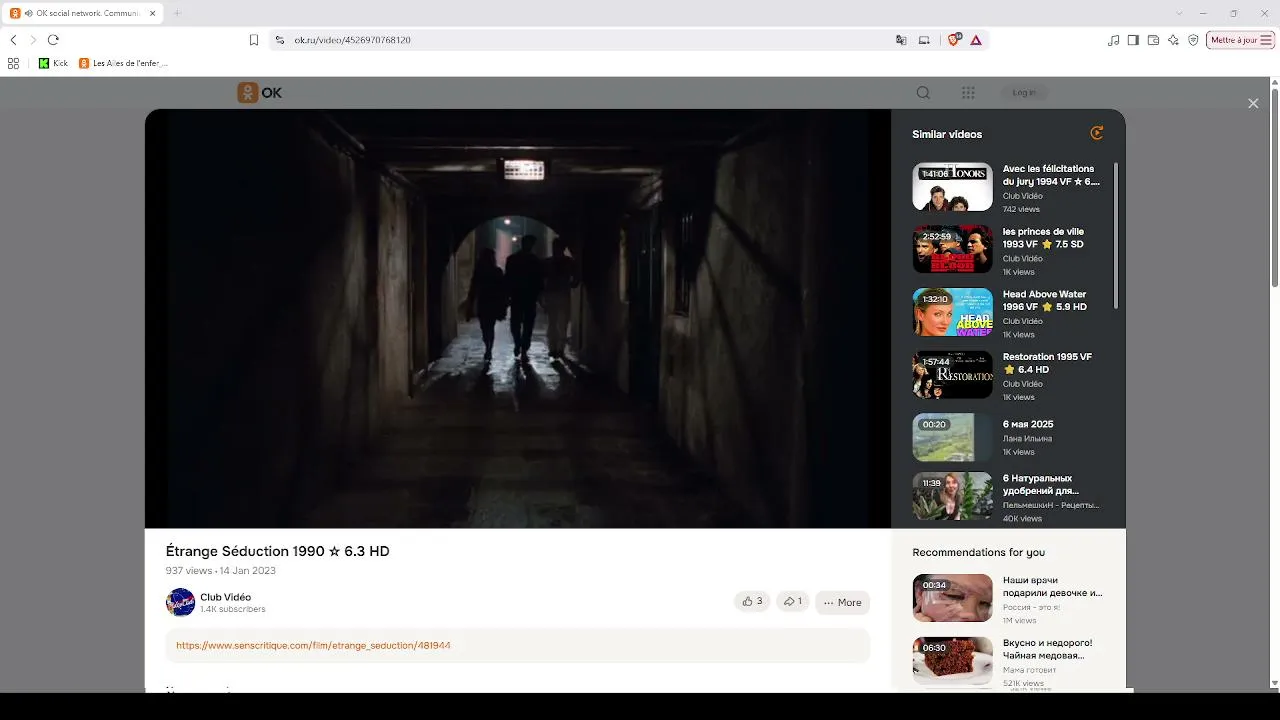Close the video overlay with the X
This screenshot has width=1280, height=720.
(1253, 103)
